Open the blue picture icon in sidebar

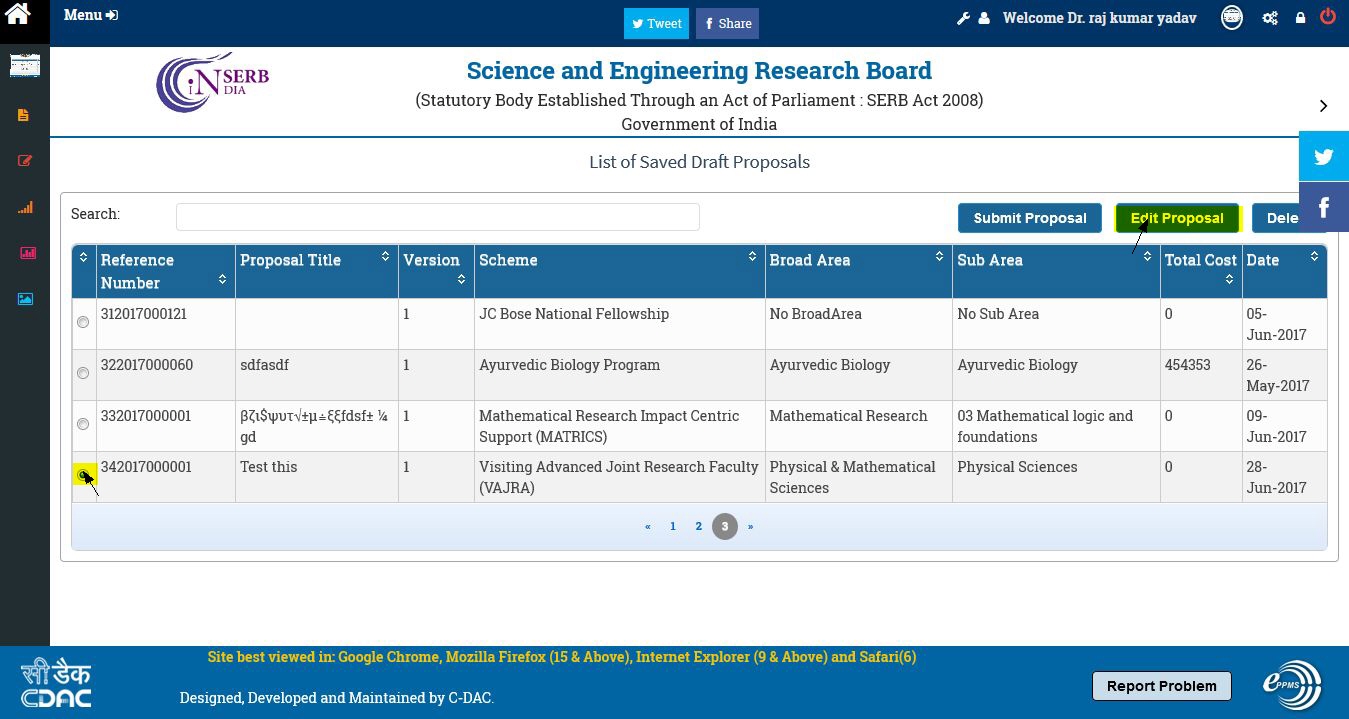click(x=25, y=299)
